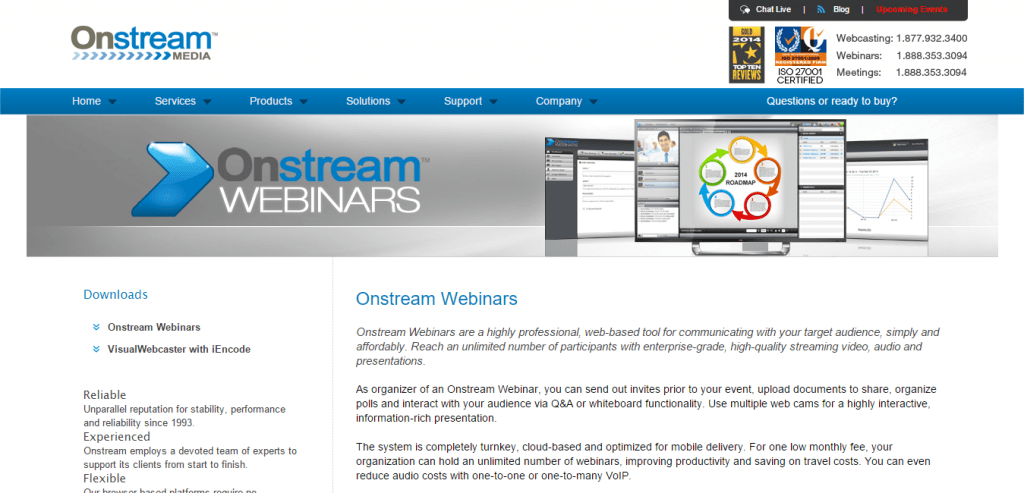Click the Onstream Webinars page heading

coord(436,299)
